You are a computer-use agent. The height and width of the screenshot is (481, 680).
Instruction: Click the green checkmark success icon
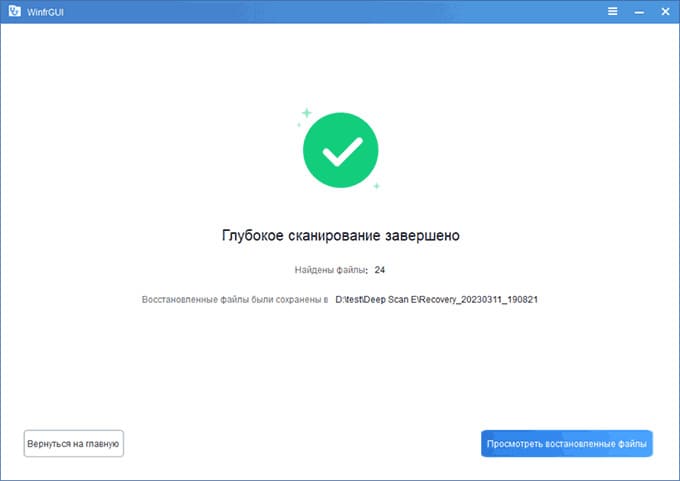coord(340,150)
